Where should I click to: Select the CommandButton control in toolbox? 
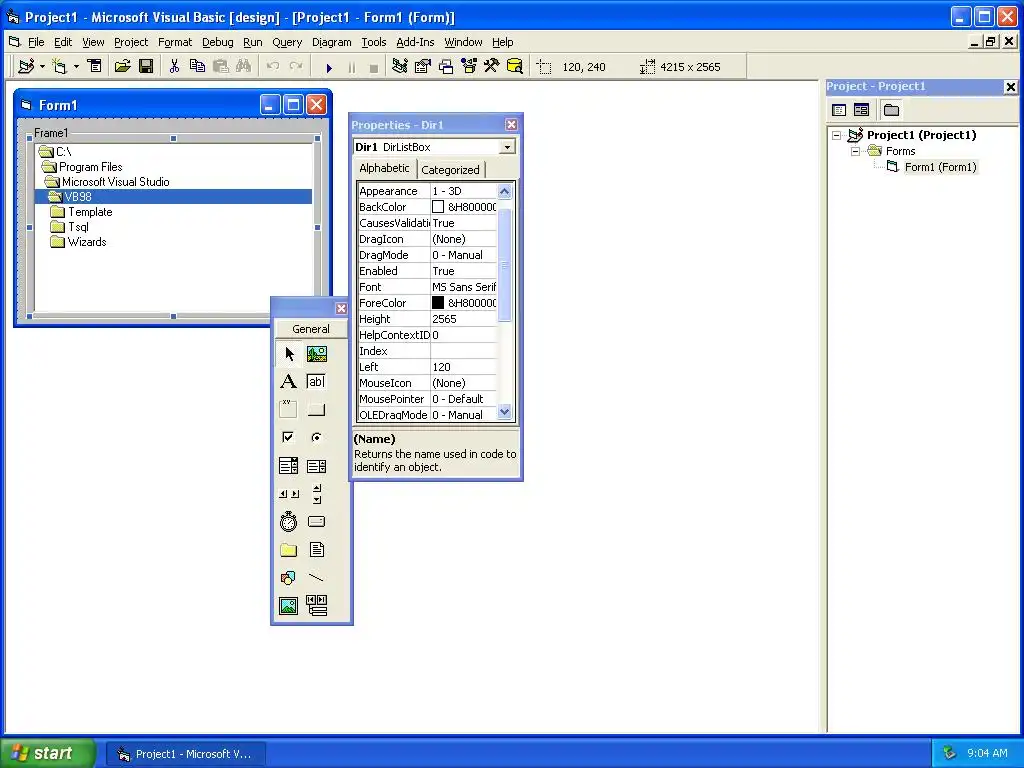[317, 409]
